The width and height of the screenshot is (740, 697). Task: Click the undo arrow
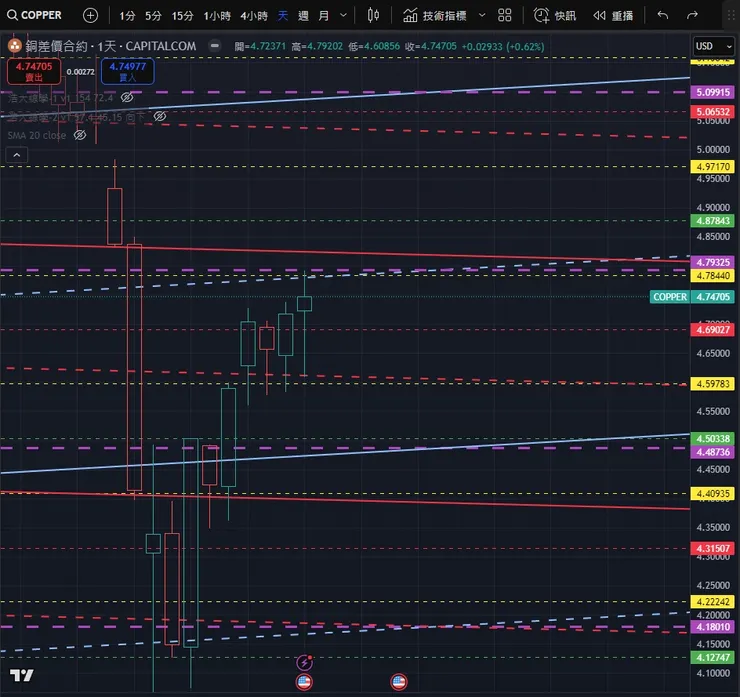click(663, 16)
